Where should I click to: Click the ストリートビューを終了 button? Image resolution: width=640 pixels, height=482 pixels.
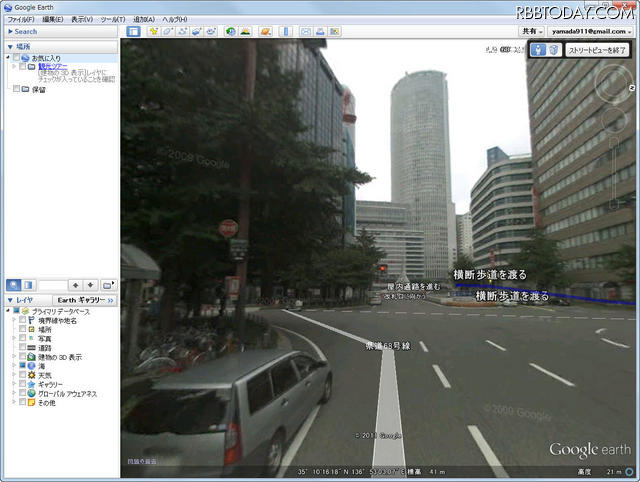point(597,50)
